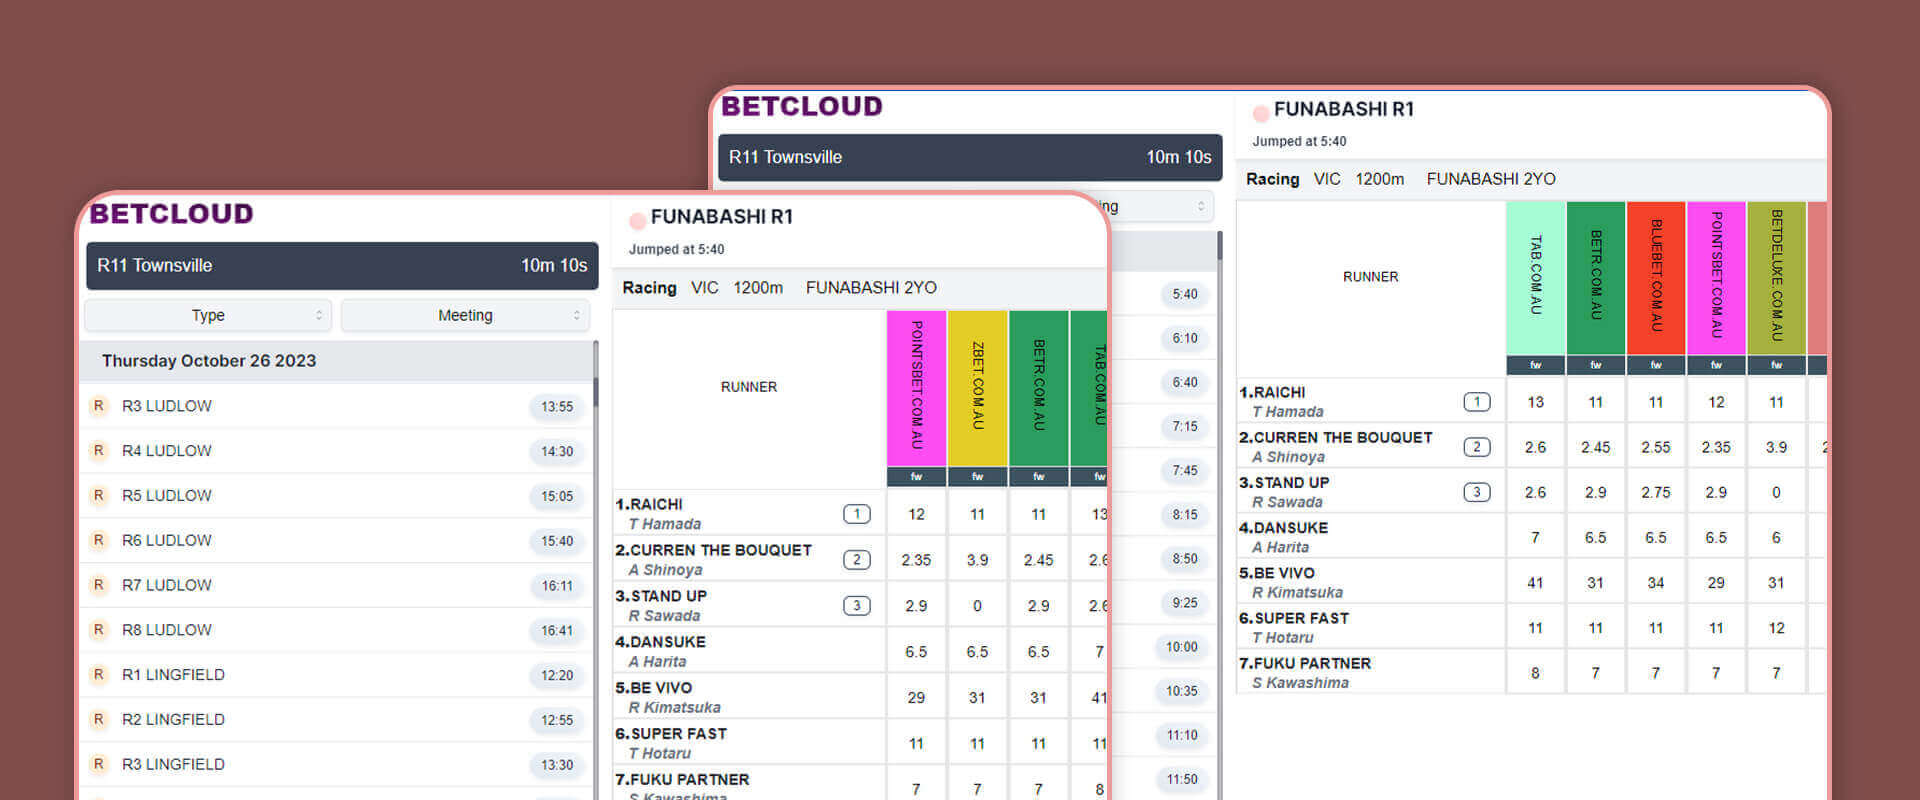Click the 6:10 time badge in back window
This screenshot has width=1920, height=800.
pyautogui.click(x=1185, y=338)
